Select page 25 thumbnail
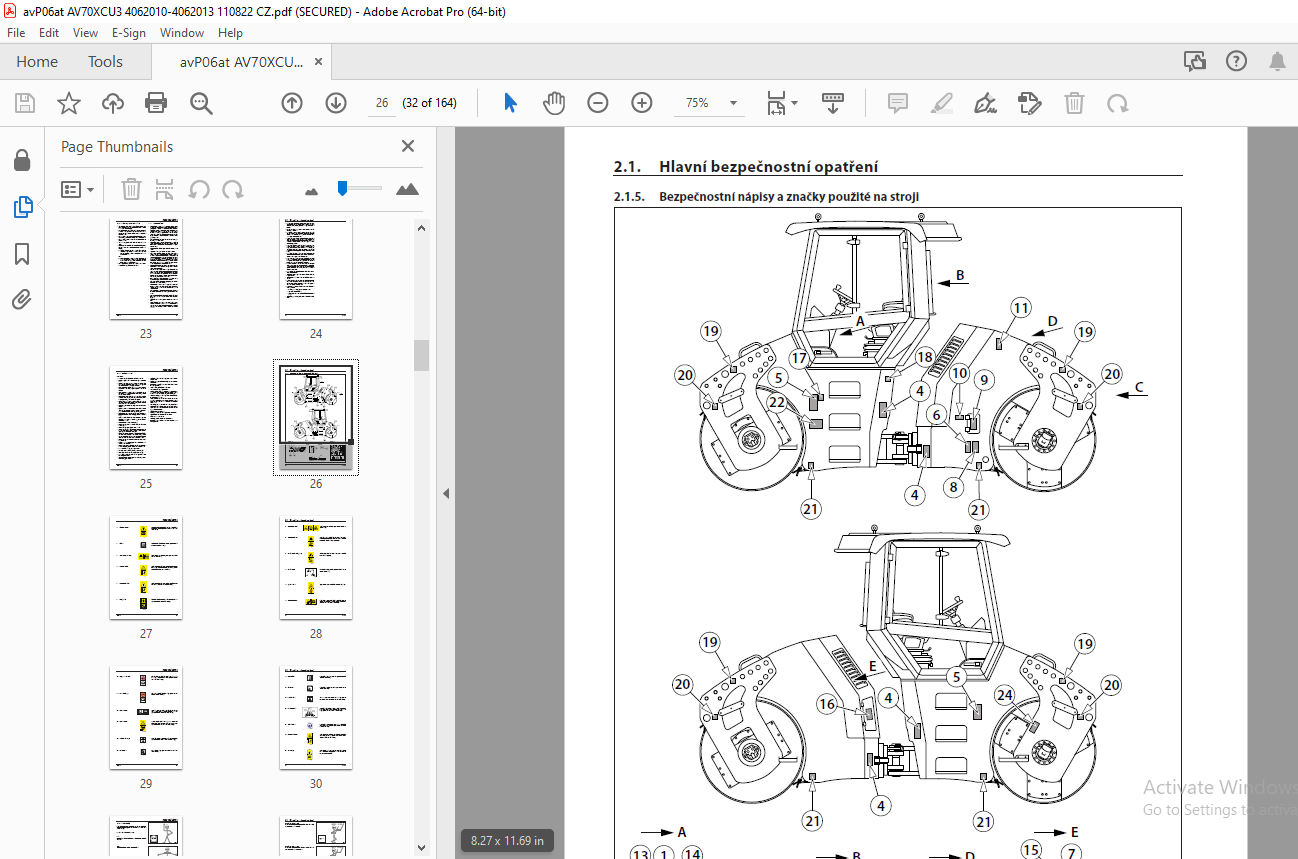1298x859 pixels. click(146, 418)
